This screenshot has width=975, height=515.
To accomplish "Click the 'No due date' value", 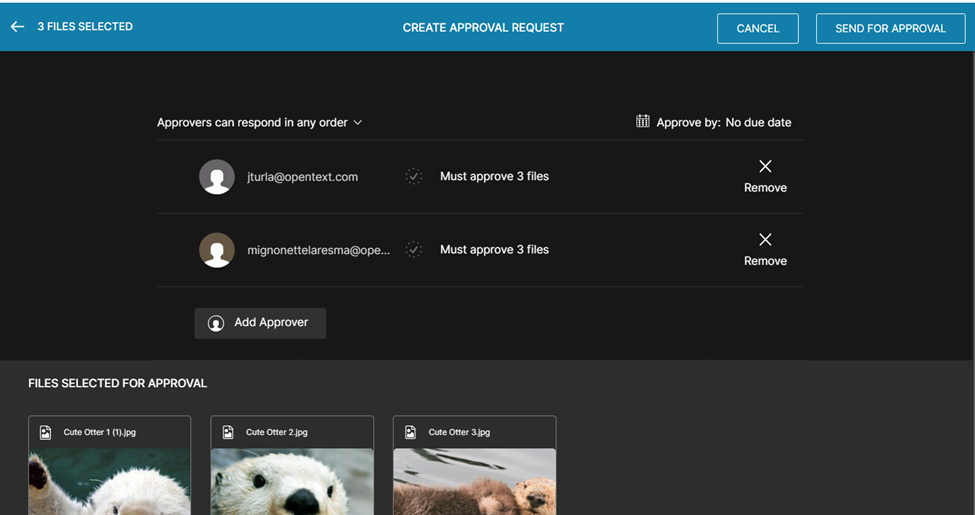I will point(758,123).
